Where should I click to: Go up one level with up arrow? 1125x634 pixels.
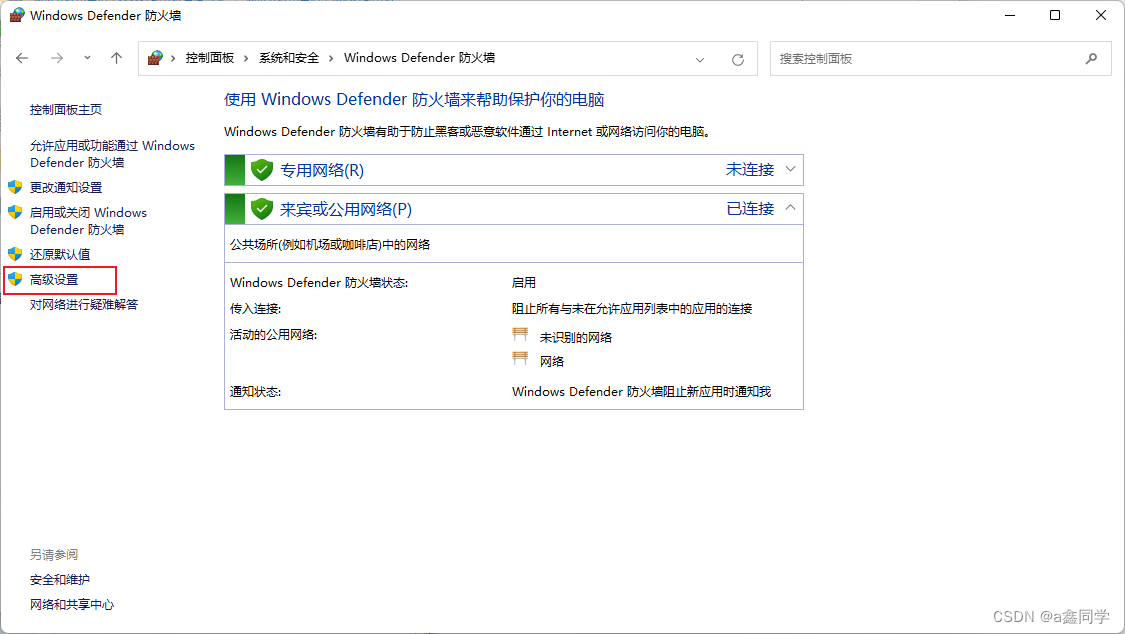coord(116,58)
